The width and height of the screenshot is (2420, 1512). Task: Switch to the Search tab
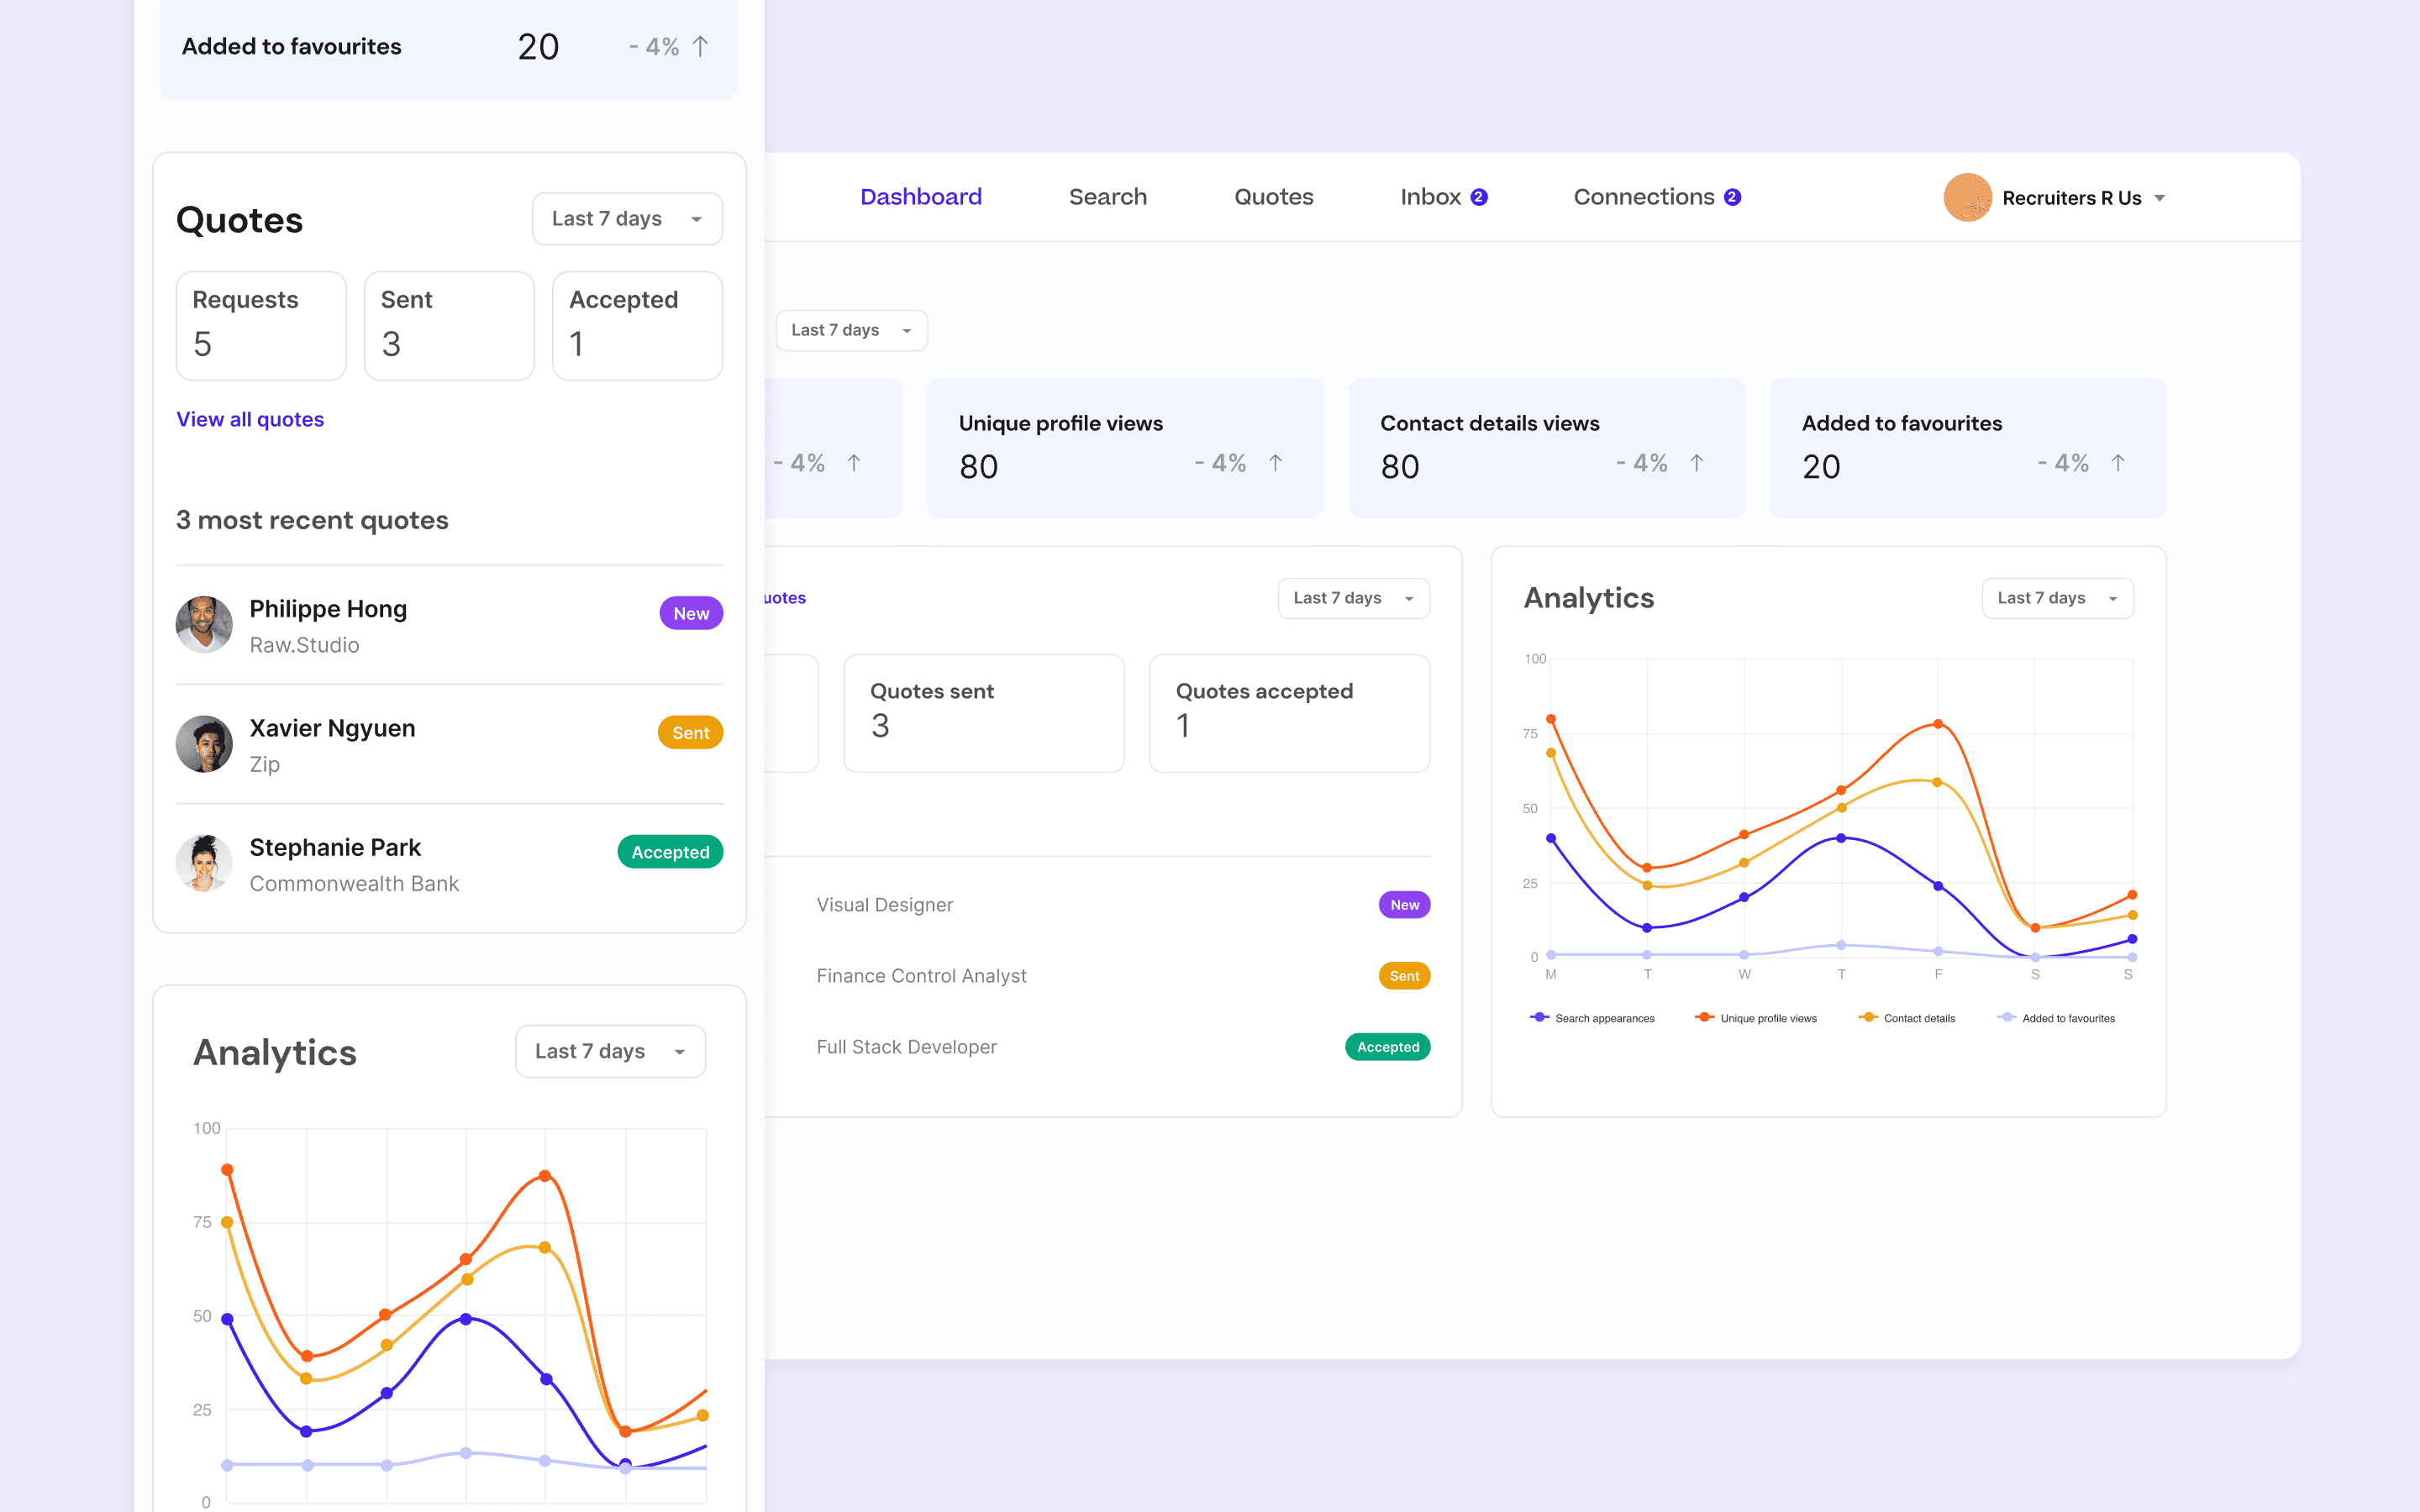[1107, 197]
